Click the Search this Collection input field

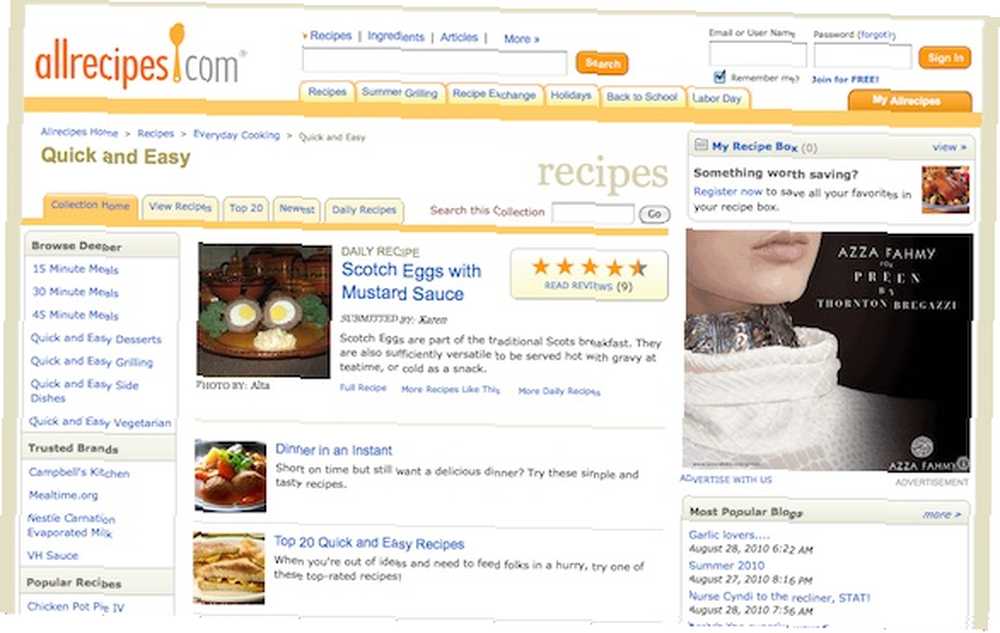(x=593, y=213)
